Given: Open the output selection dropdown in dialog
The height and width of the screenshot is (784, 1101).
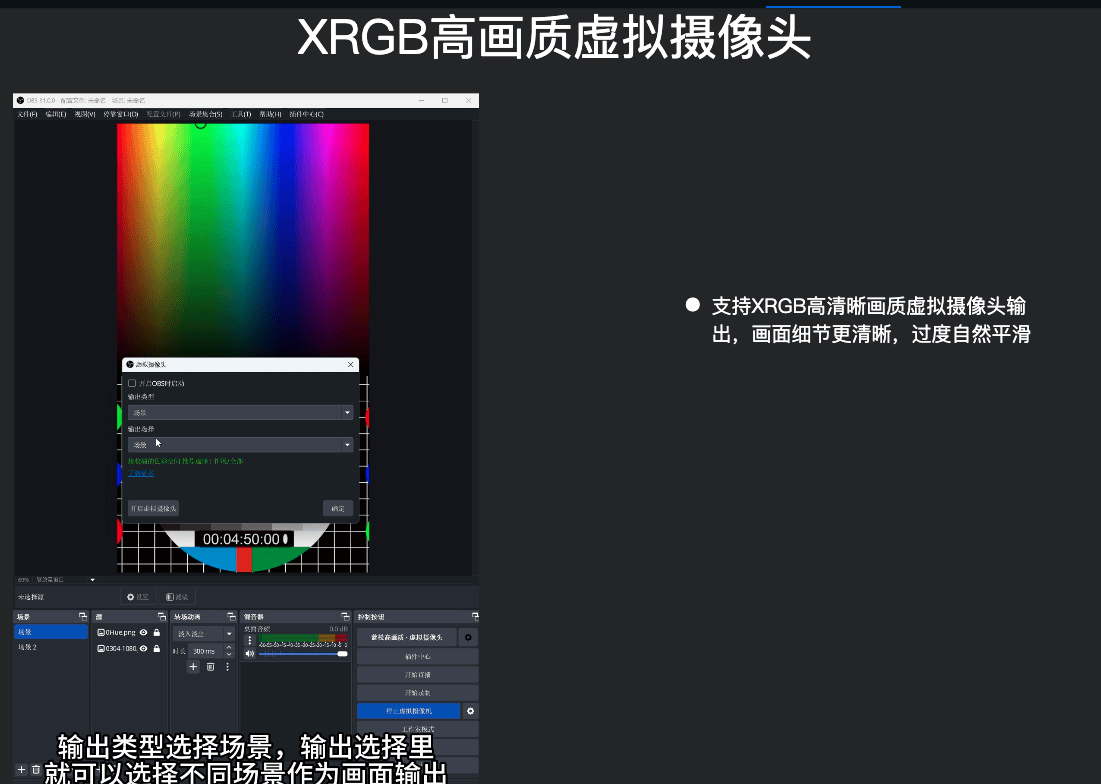Looking at the screenshot, I should click(240, 444).
